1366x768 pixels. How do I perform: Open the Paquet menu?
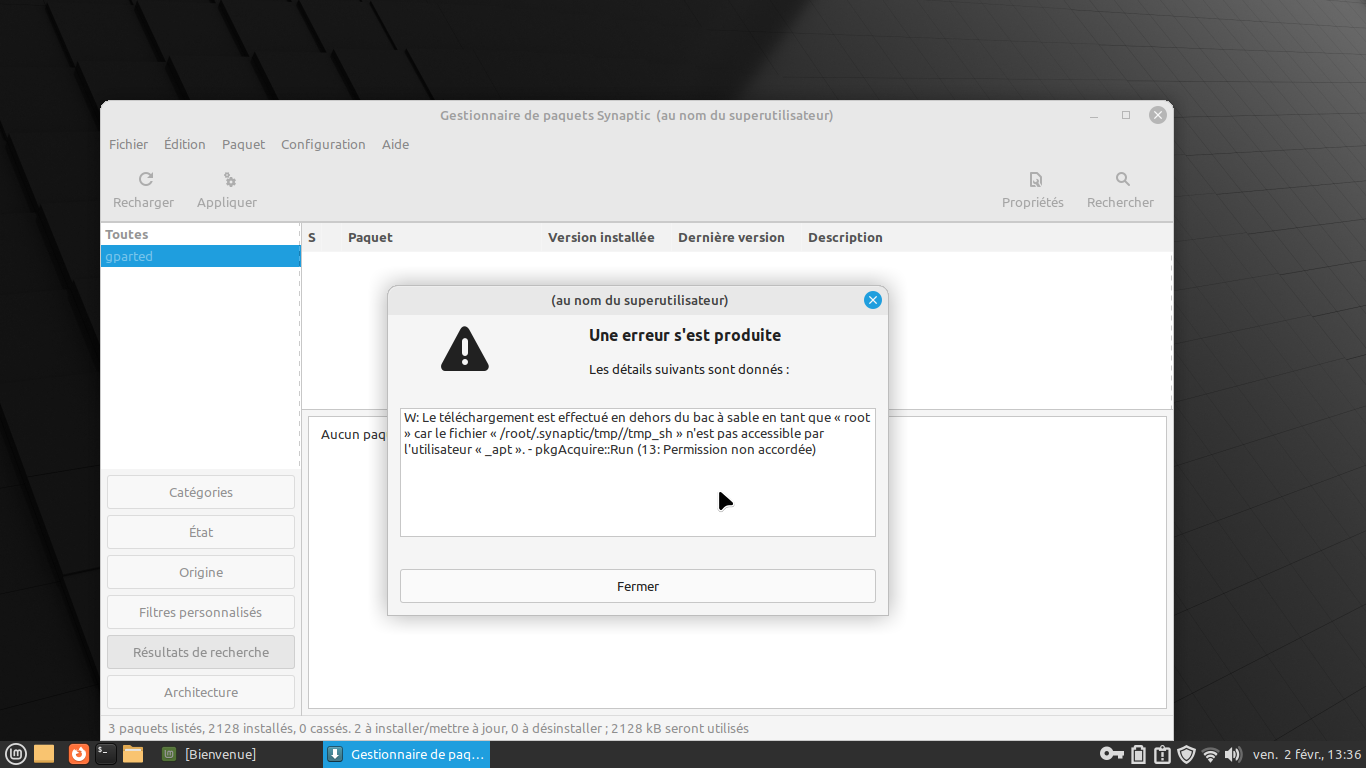[x=243, y=144]
